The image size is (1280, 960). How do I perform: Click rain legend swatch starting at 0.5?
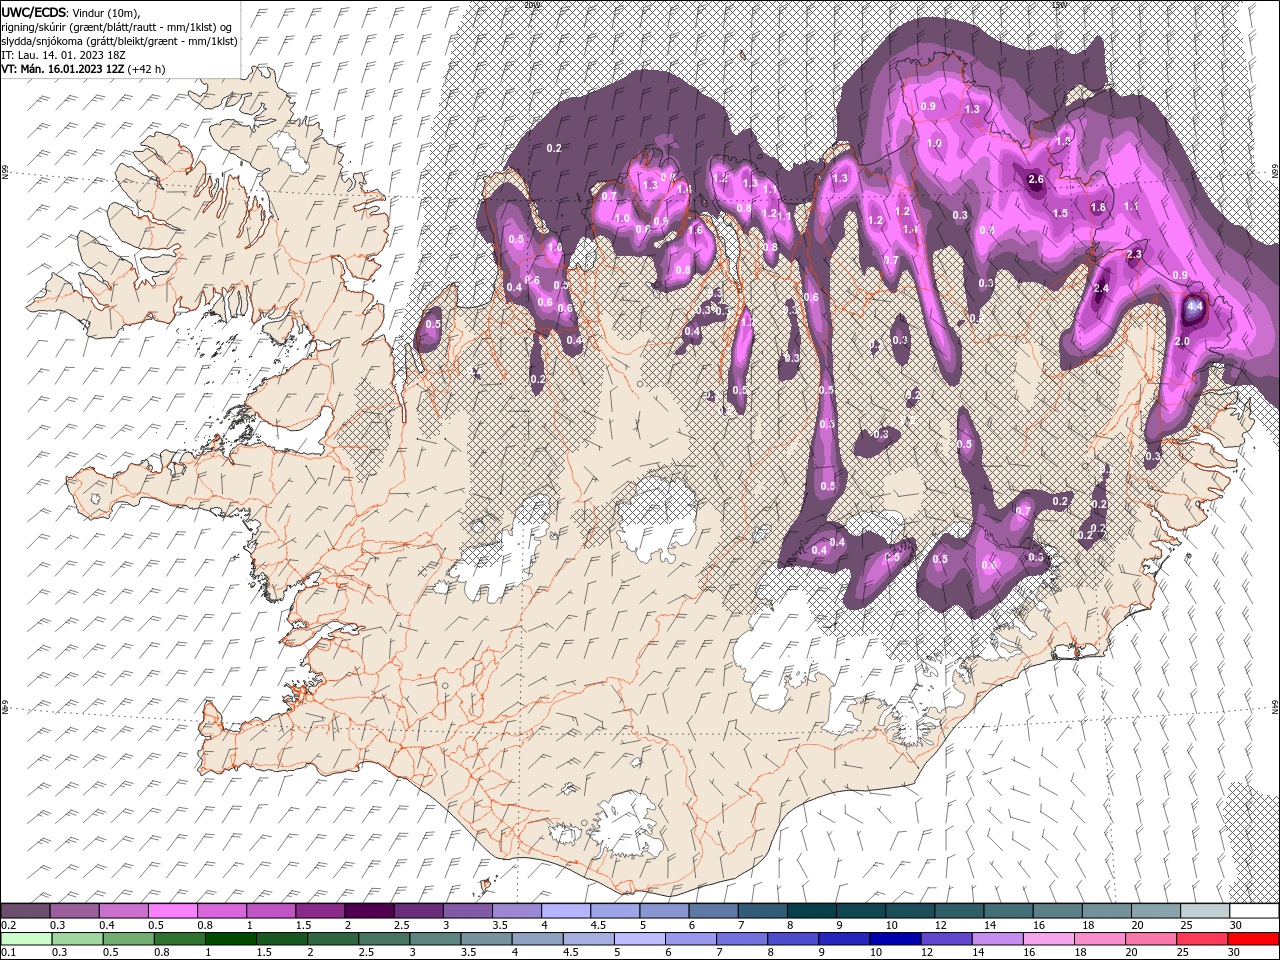[128, 939]
